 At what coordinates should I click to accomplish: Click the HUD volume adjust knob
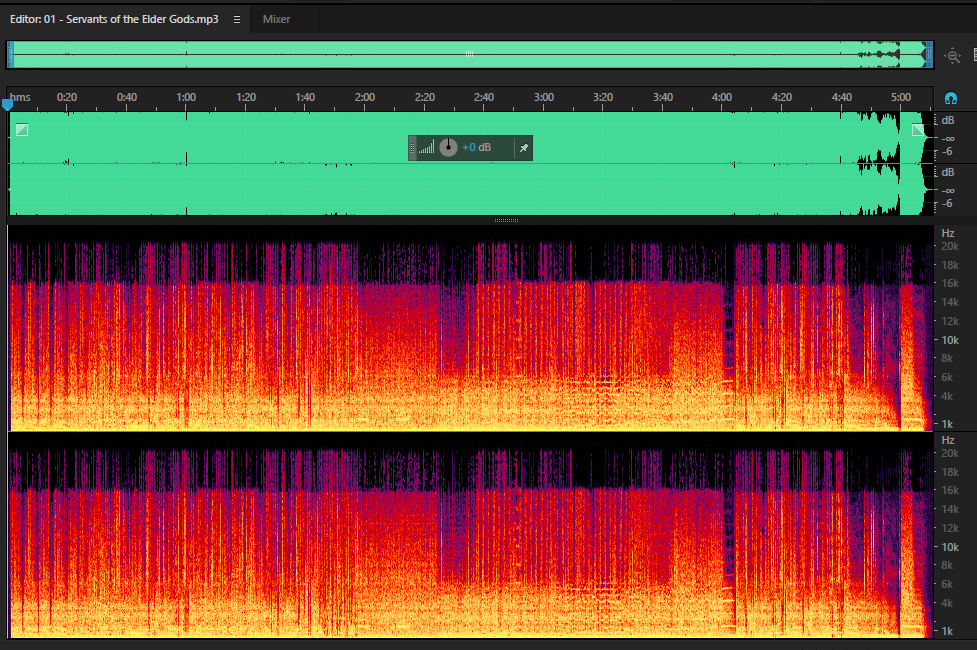448,148
